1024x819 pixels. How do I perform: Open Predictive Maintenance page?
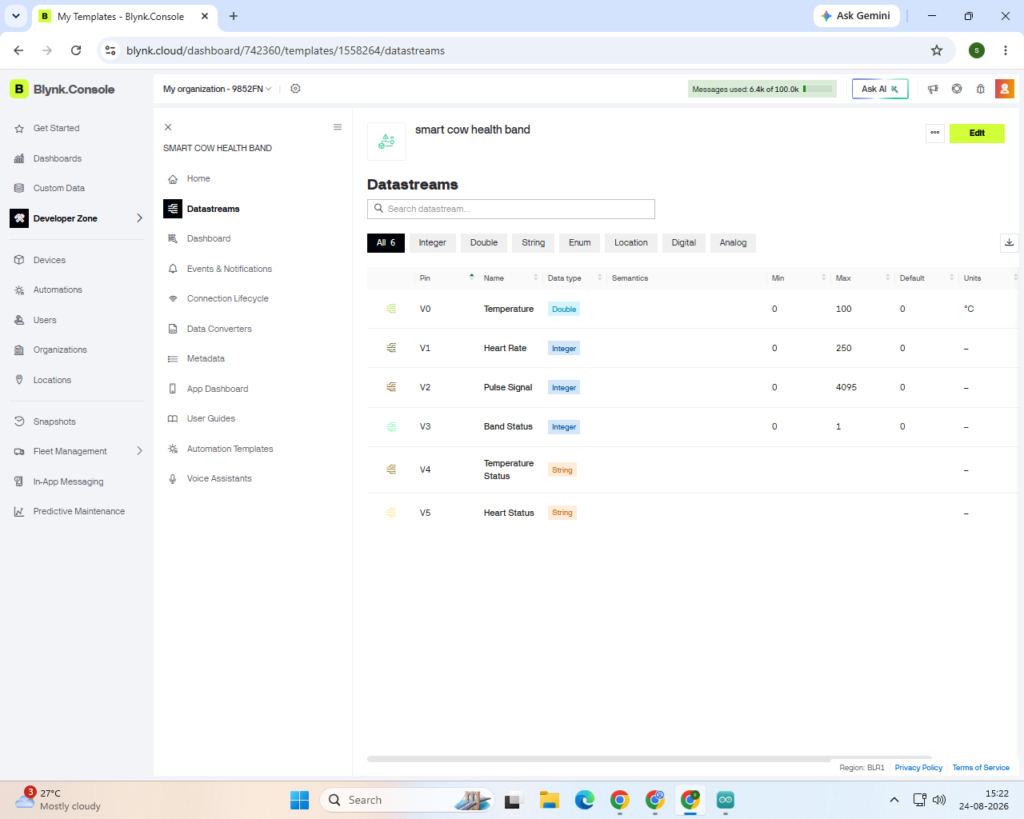tap(78, 511)
